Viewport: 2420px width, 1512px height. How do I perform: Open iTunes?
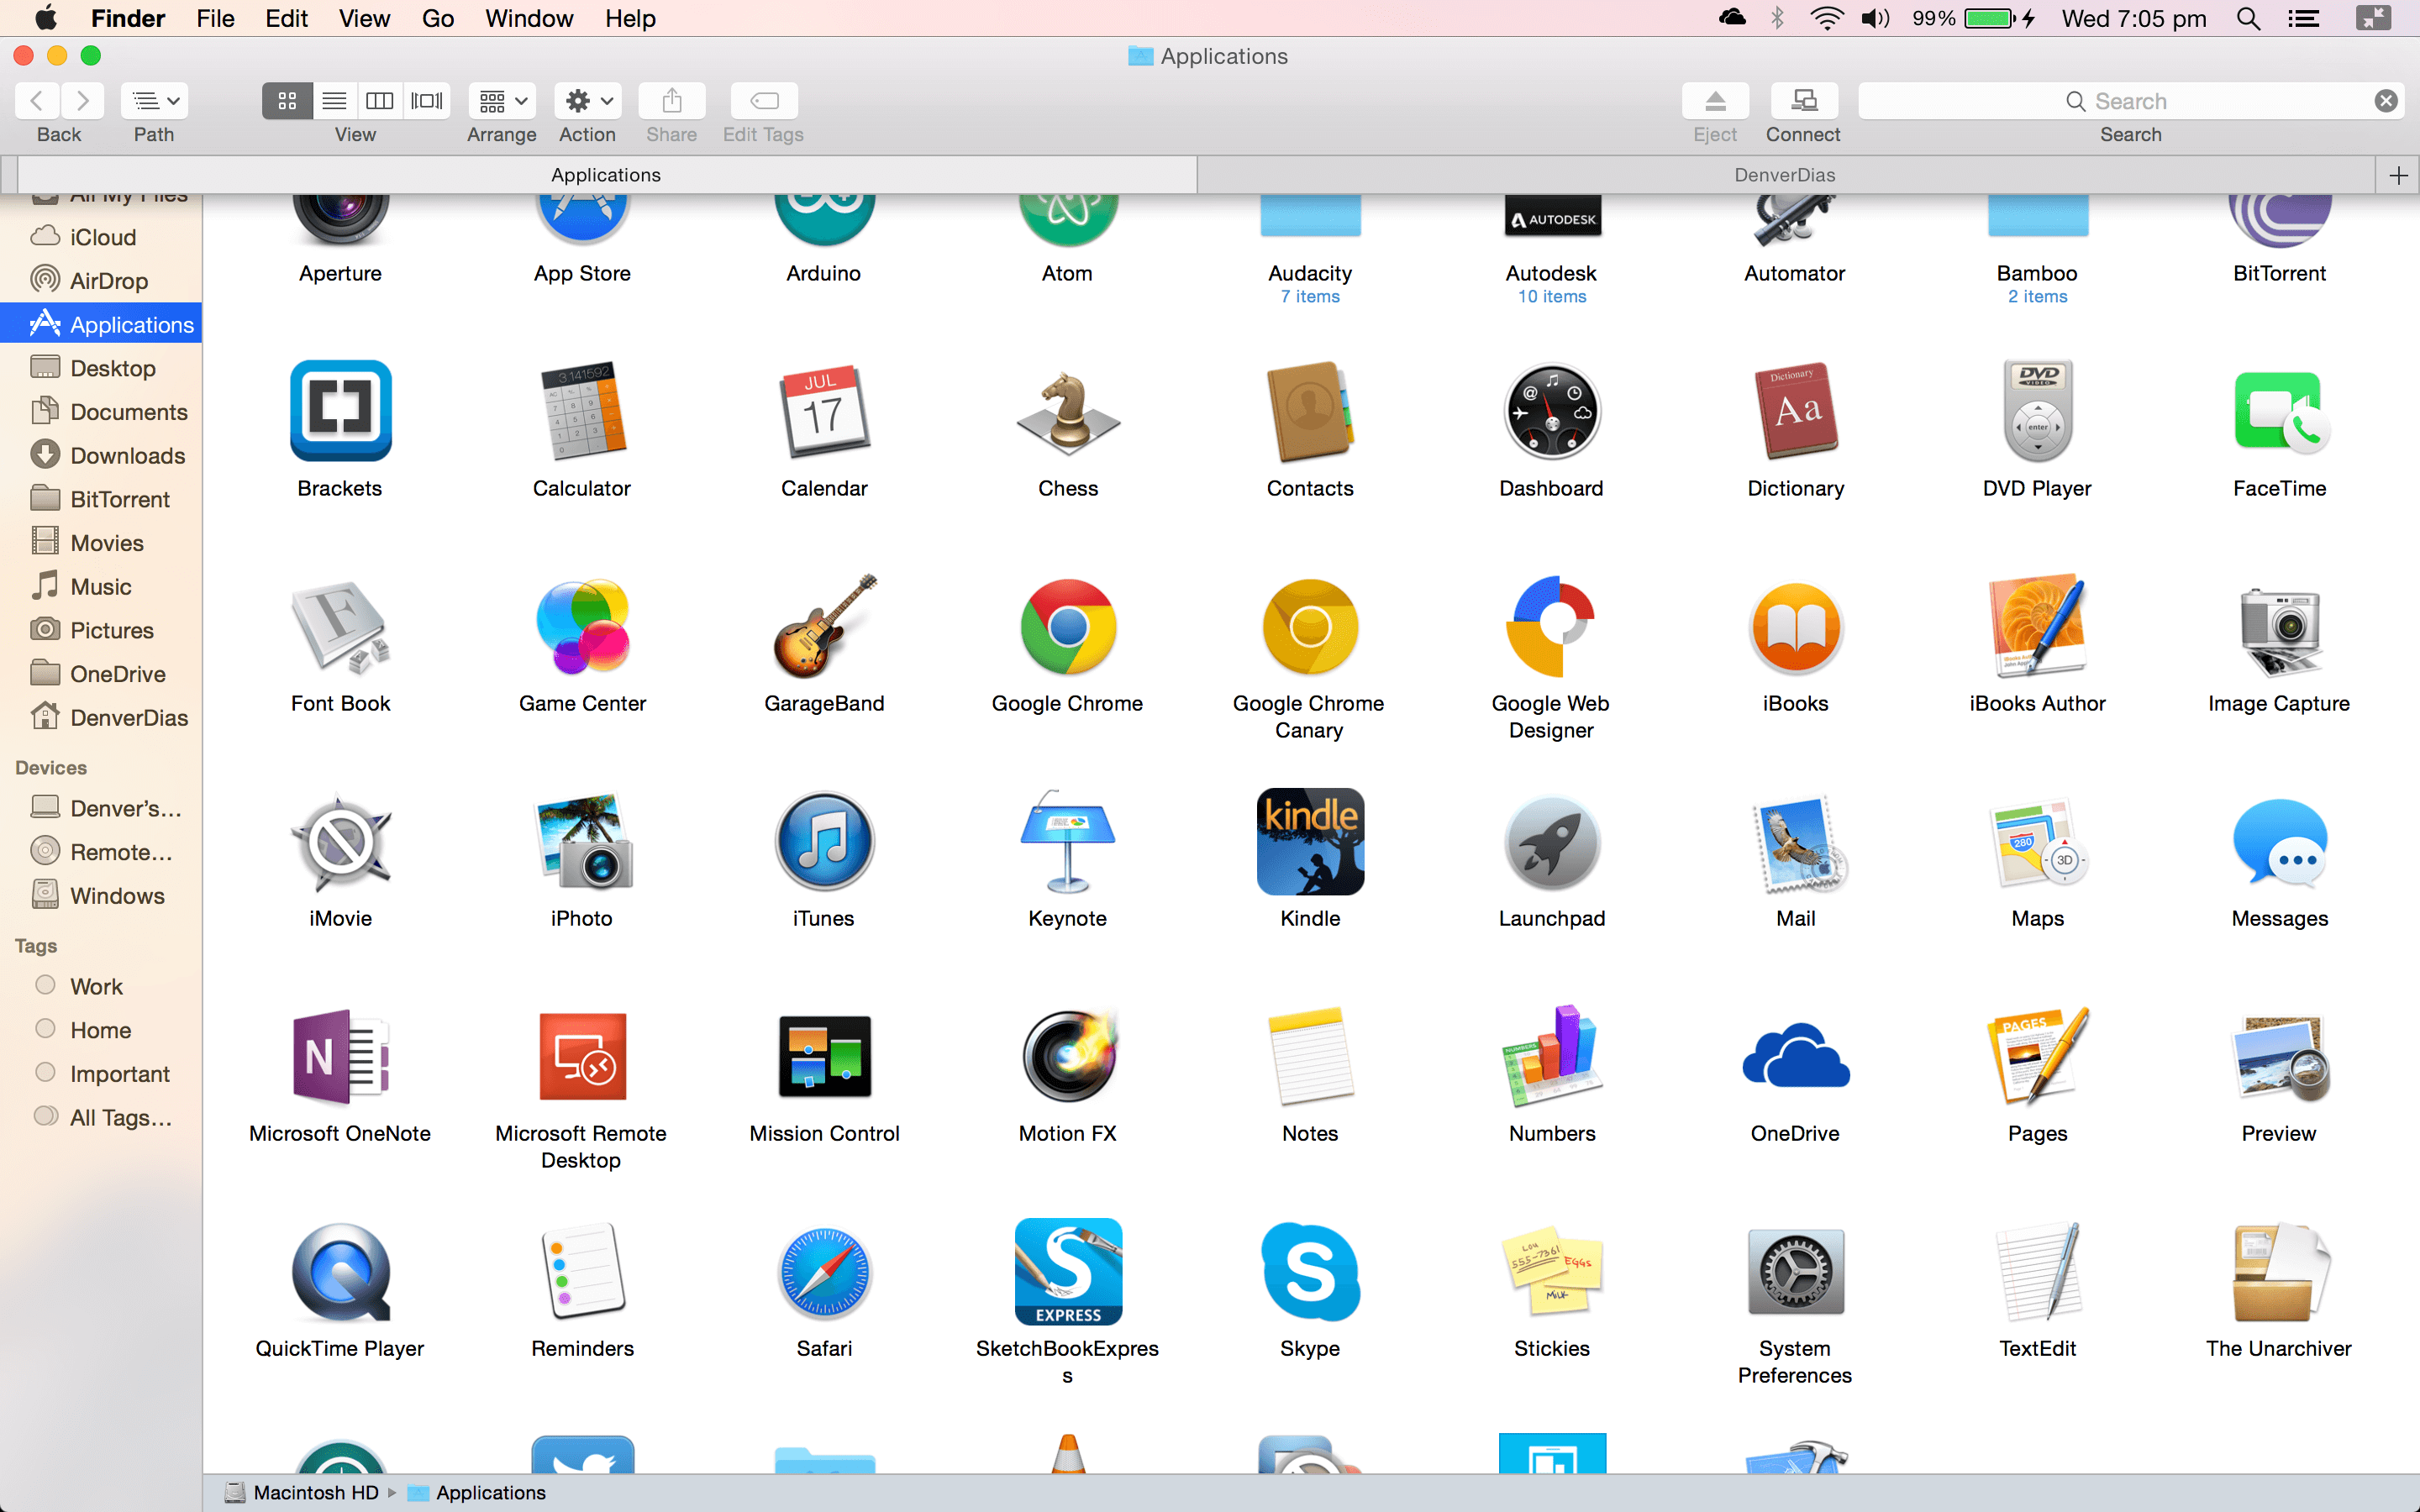tap(824, 842)
